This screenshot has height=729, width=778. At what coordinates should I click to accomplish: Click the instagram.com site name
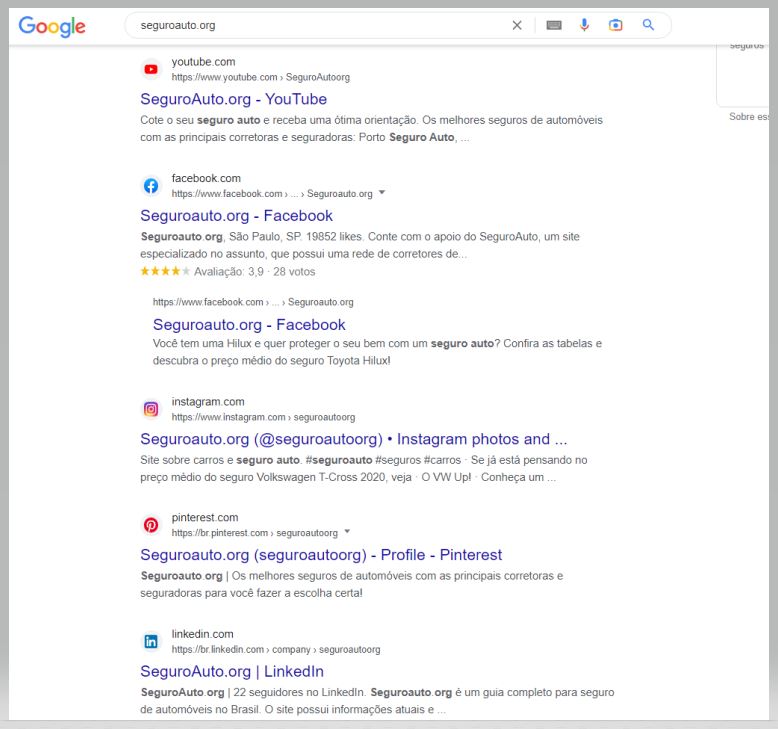[x=208, y=401]
